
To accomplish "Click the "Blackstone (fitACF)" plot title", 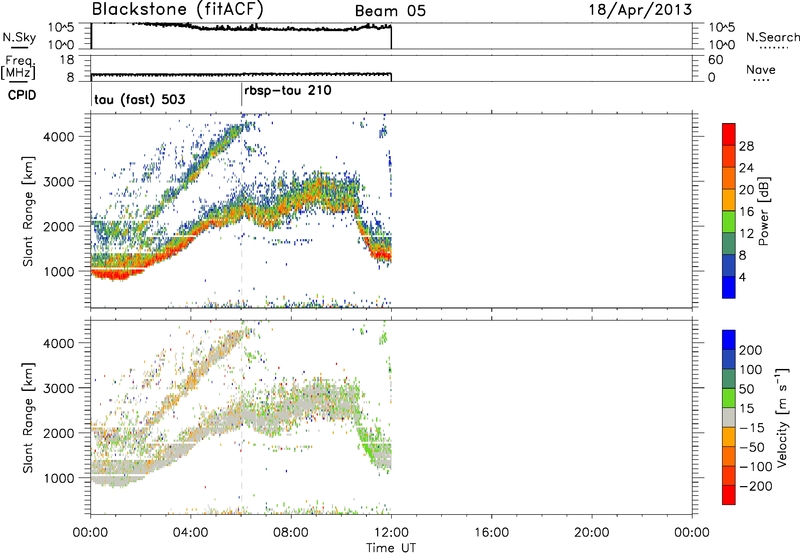I will click(177, 9).
